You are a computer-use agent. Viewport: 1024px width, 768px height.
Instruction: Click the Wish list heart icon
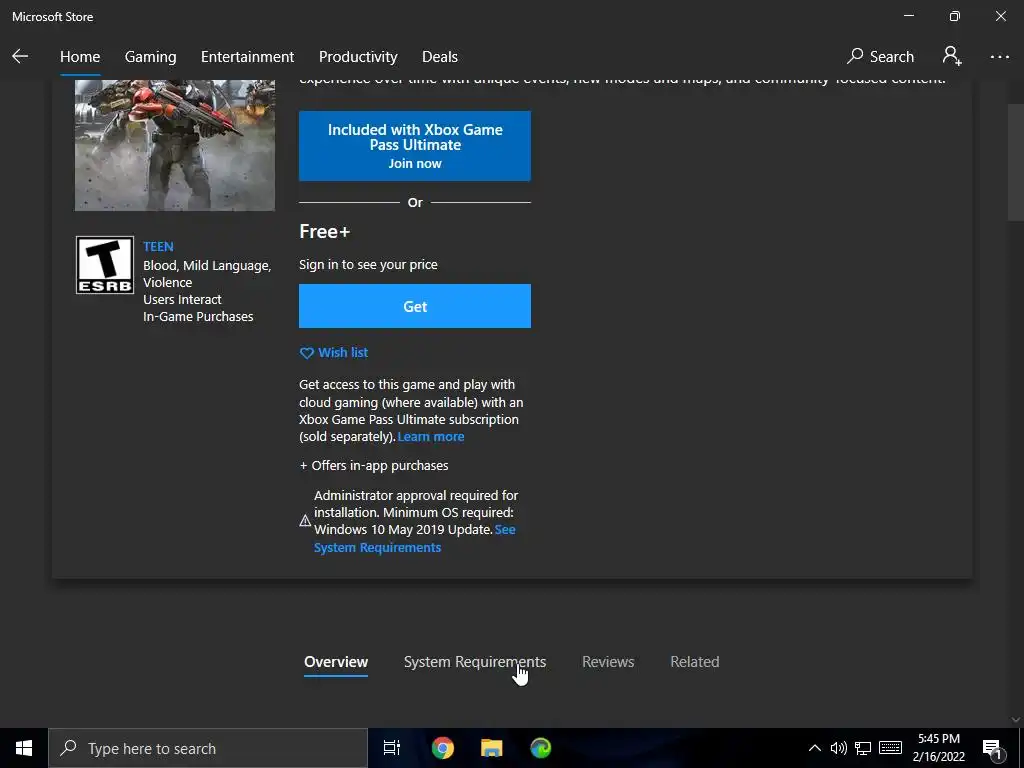click(x=306, y=353)
